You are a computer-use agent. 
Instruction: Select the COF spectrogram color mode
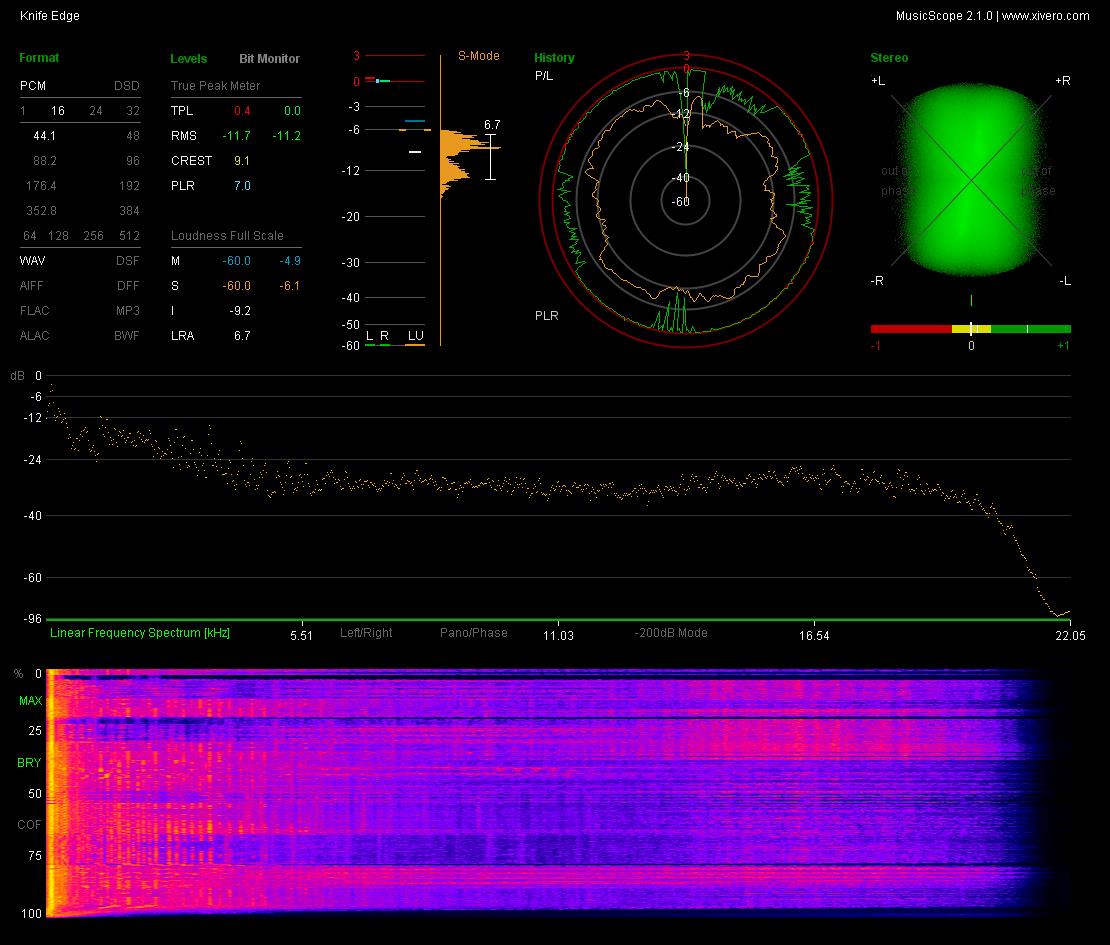pos(29,825)
